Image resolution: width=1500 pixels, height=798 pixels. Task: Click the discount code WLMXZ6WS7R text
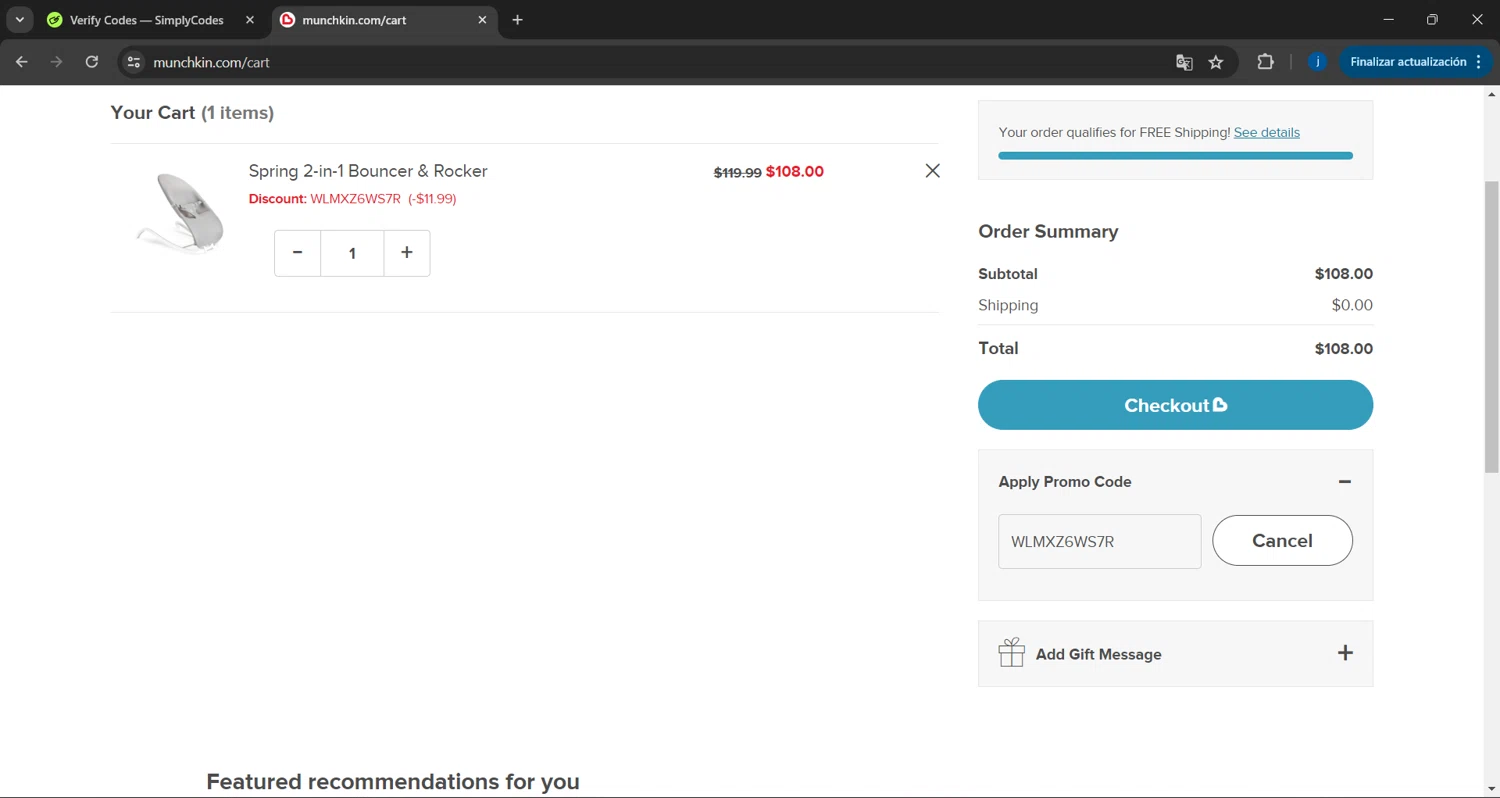click(x=355, y=199)
